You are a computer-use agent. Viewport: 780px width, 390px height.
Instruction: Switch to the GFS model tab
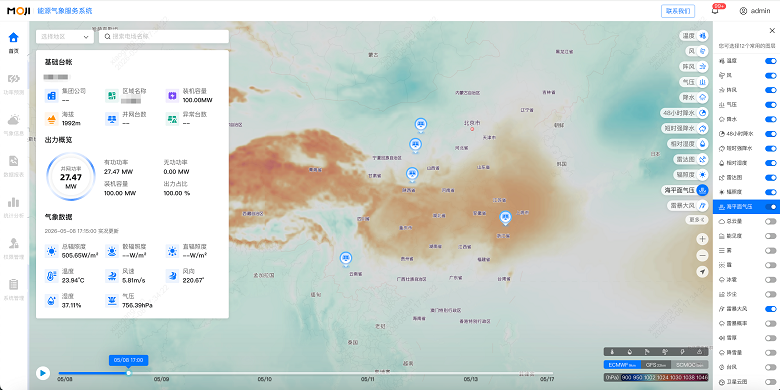[x=656, y=365]
